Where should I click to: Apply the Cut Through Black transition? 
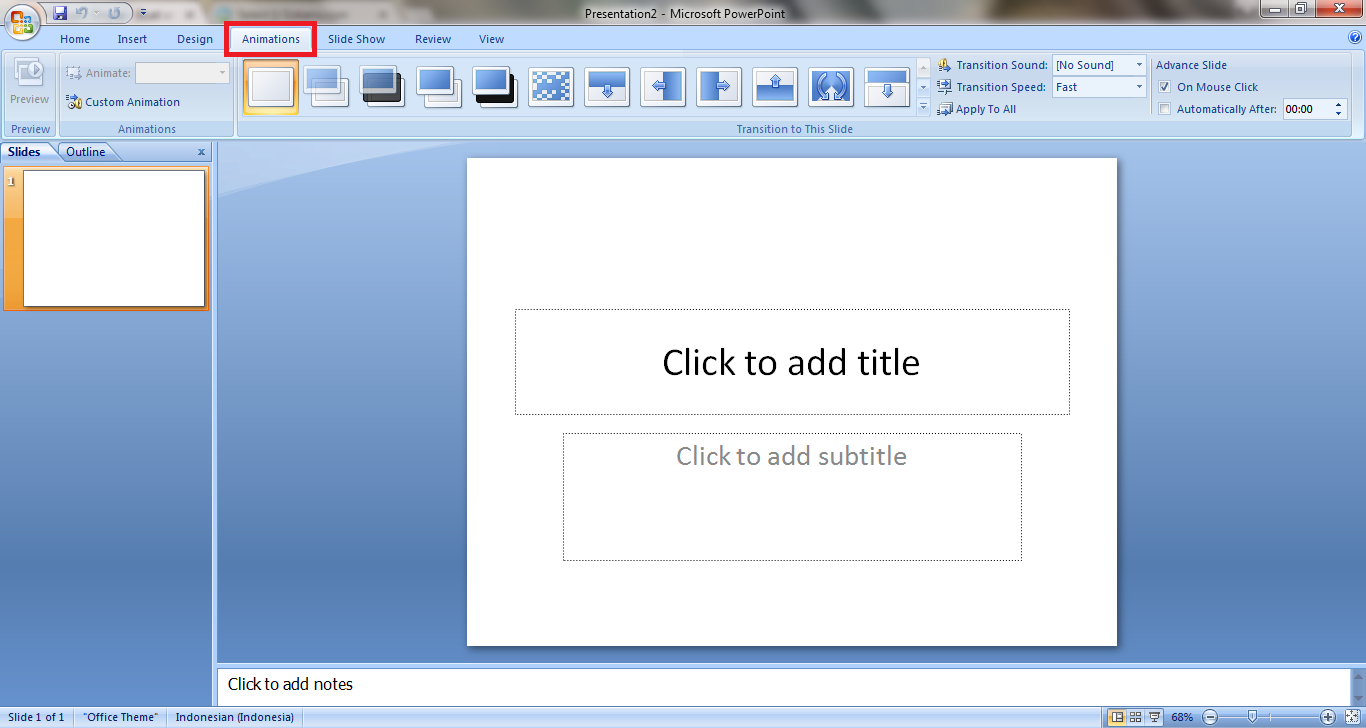(495, 87)
